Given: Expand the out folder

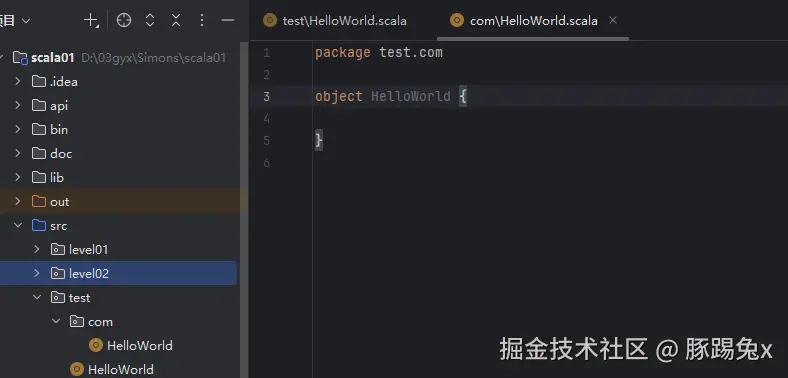Looking at the screenshot, I should click(18, 201).
